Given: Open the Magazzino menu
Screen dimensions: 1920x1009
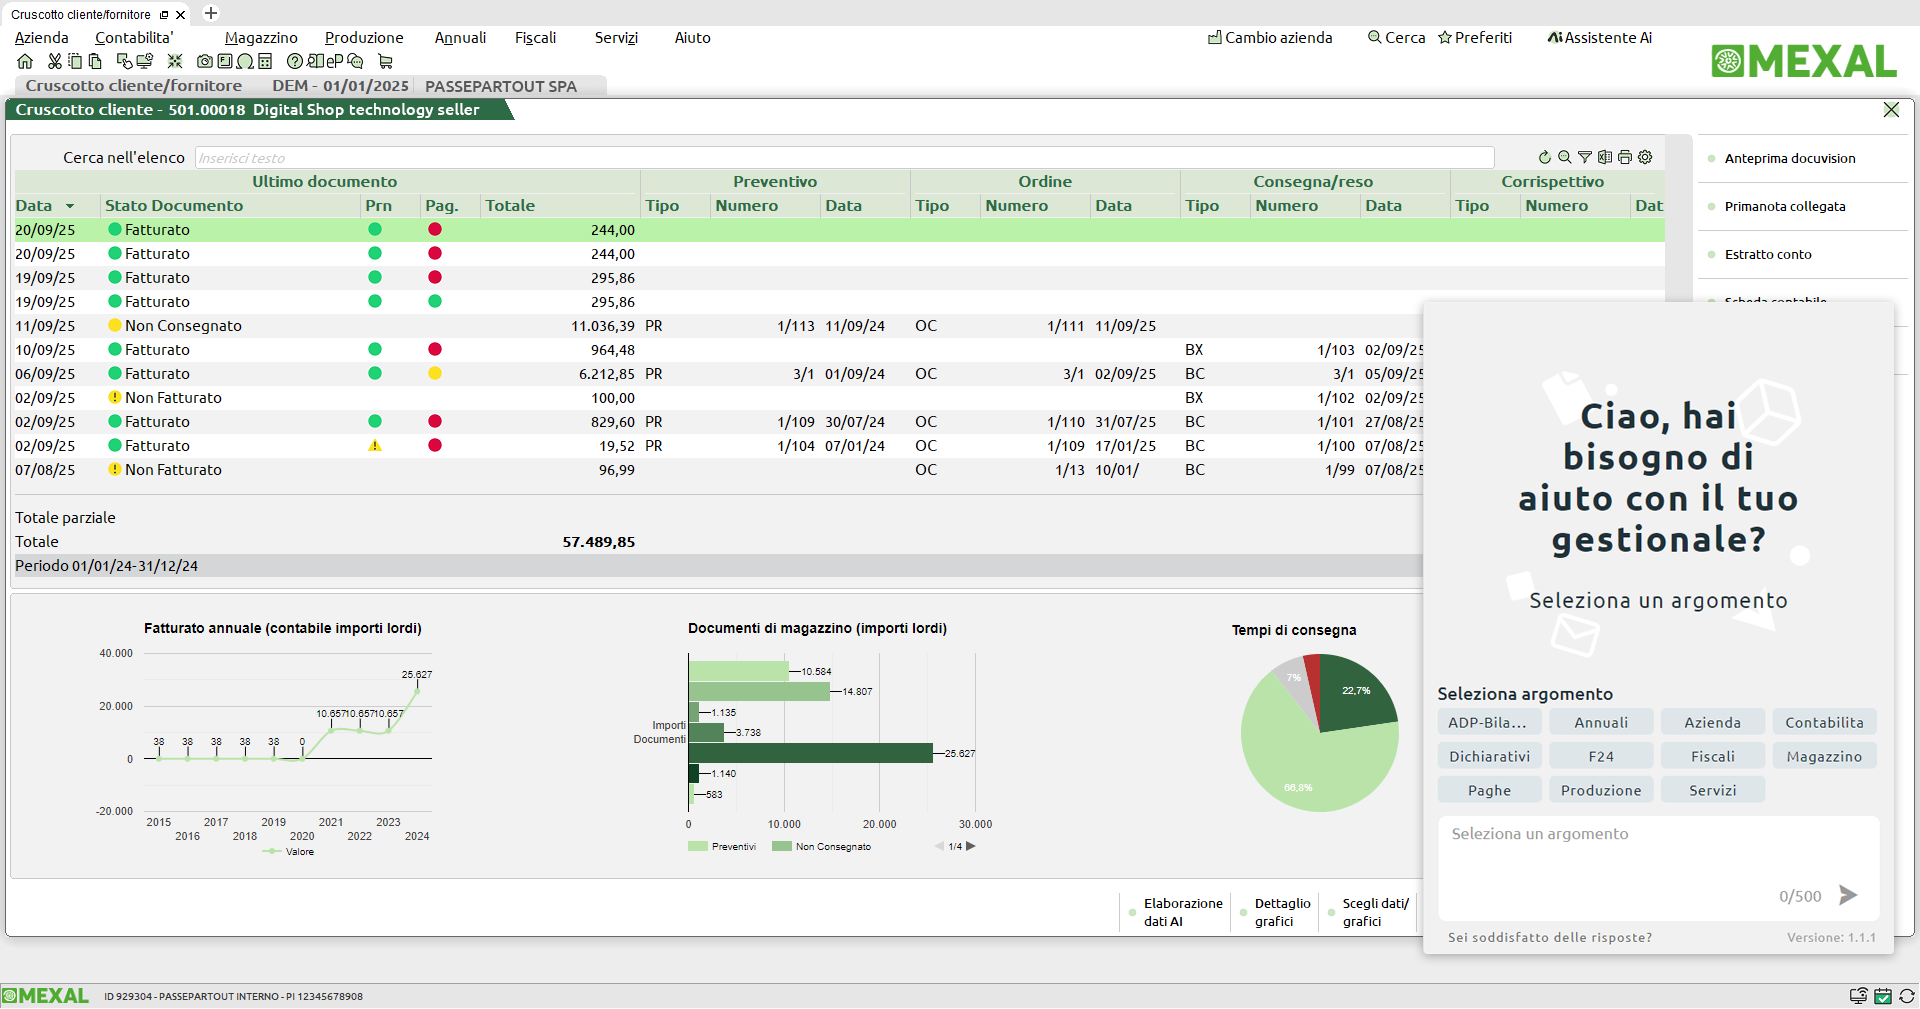Looking at the screenshot, I should [261, 38].
